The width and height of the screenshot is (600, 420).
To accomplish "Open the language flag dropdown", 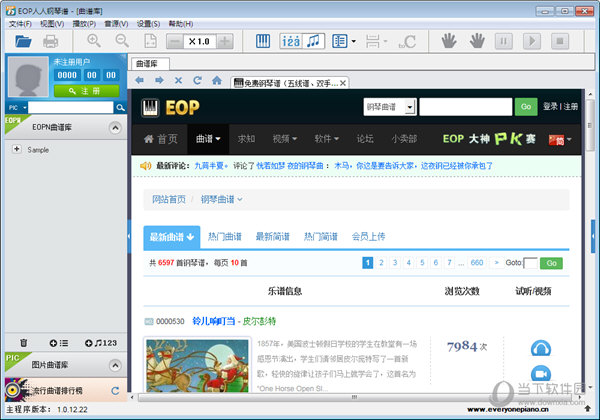I will pyautogui.click(x=560, y=140).
